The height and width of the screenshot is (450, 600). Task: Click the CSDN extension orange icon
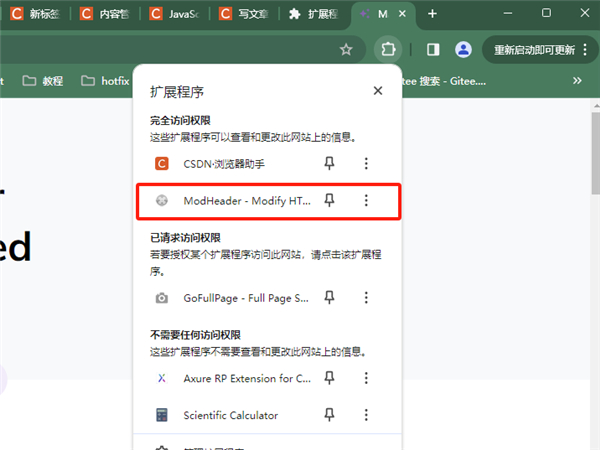click(161, 163)
